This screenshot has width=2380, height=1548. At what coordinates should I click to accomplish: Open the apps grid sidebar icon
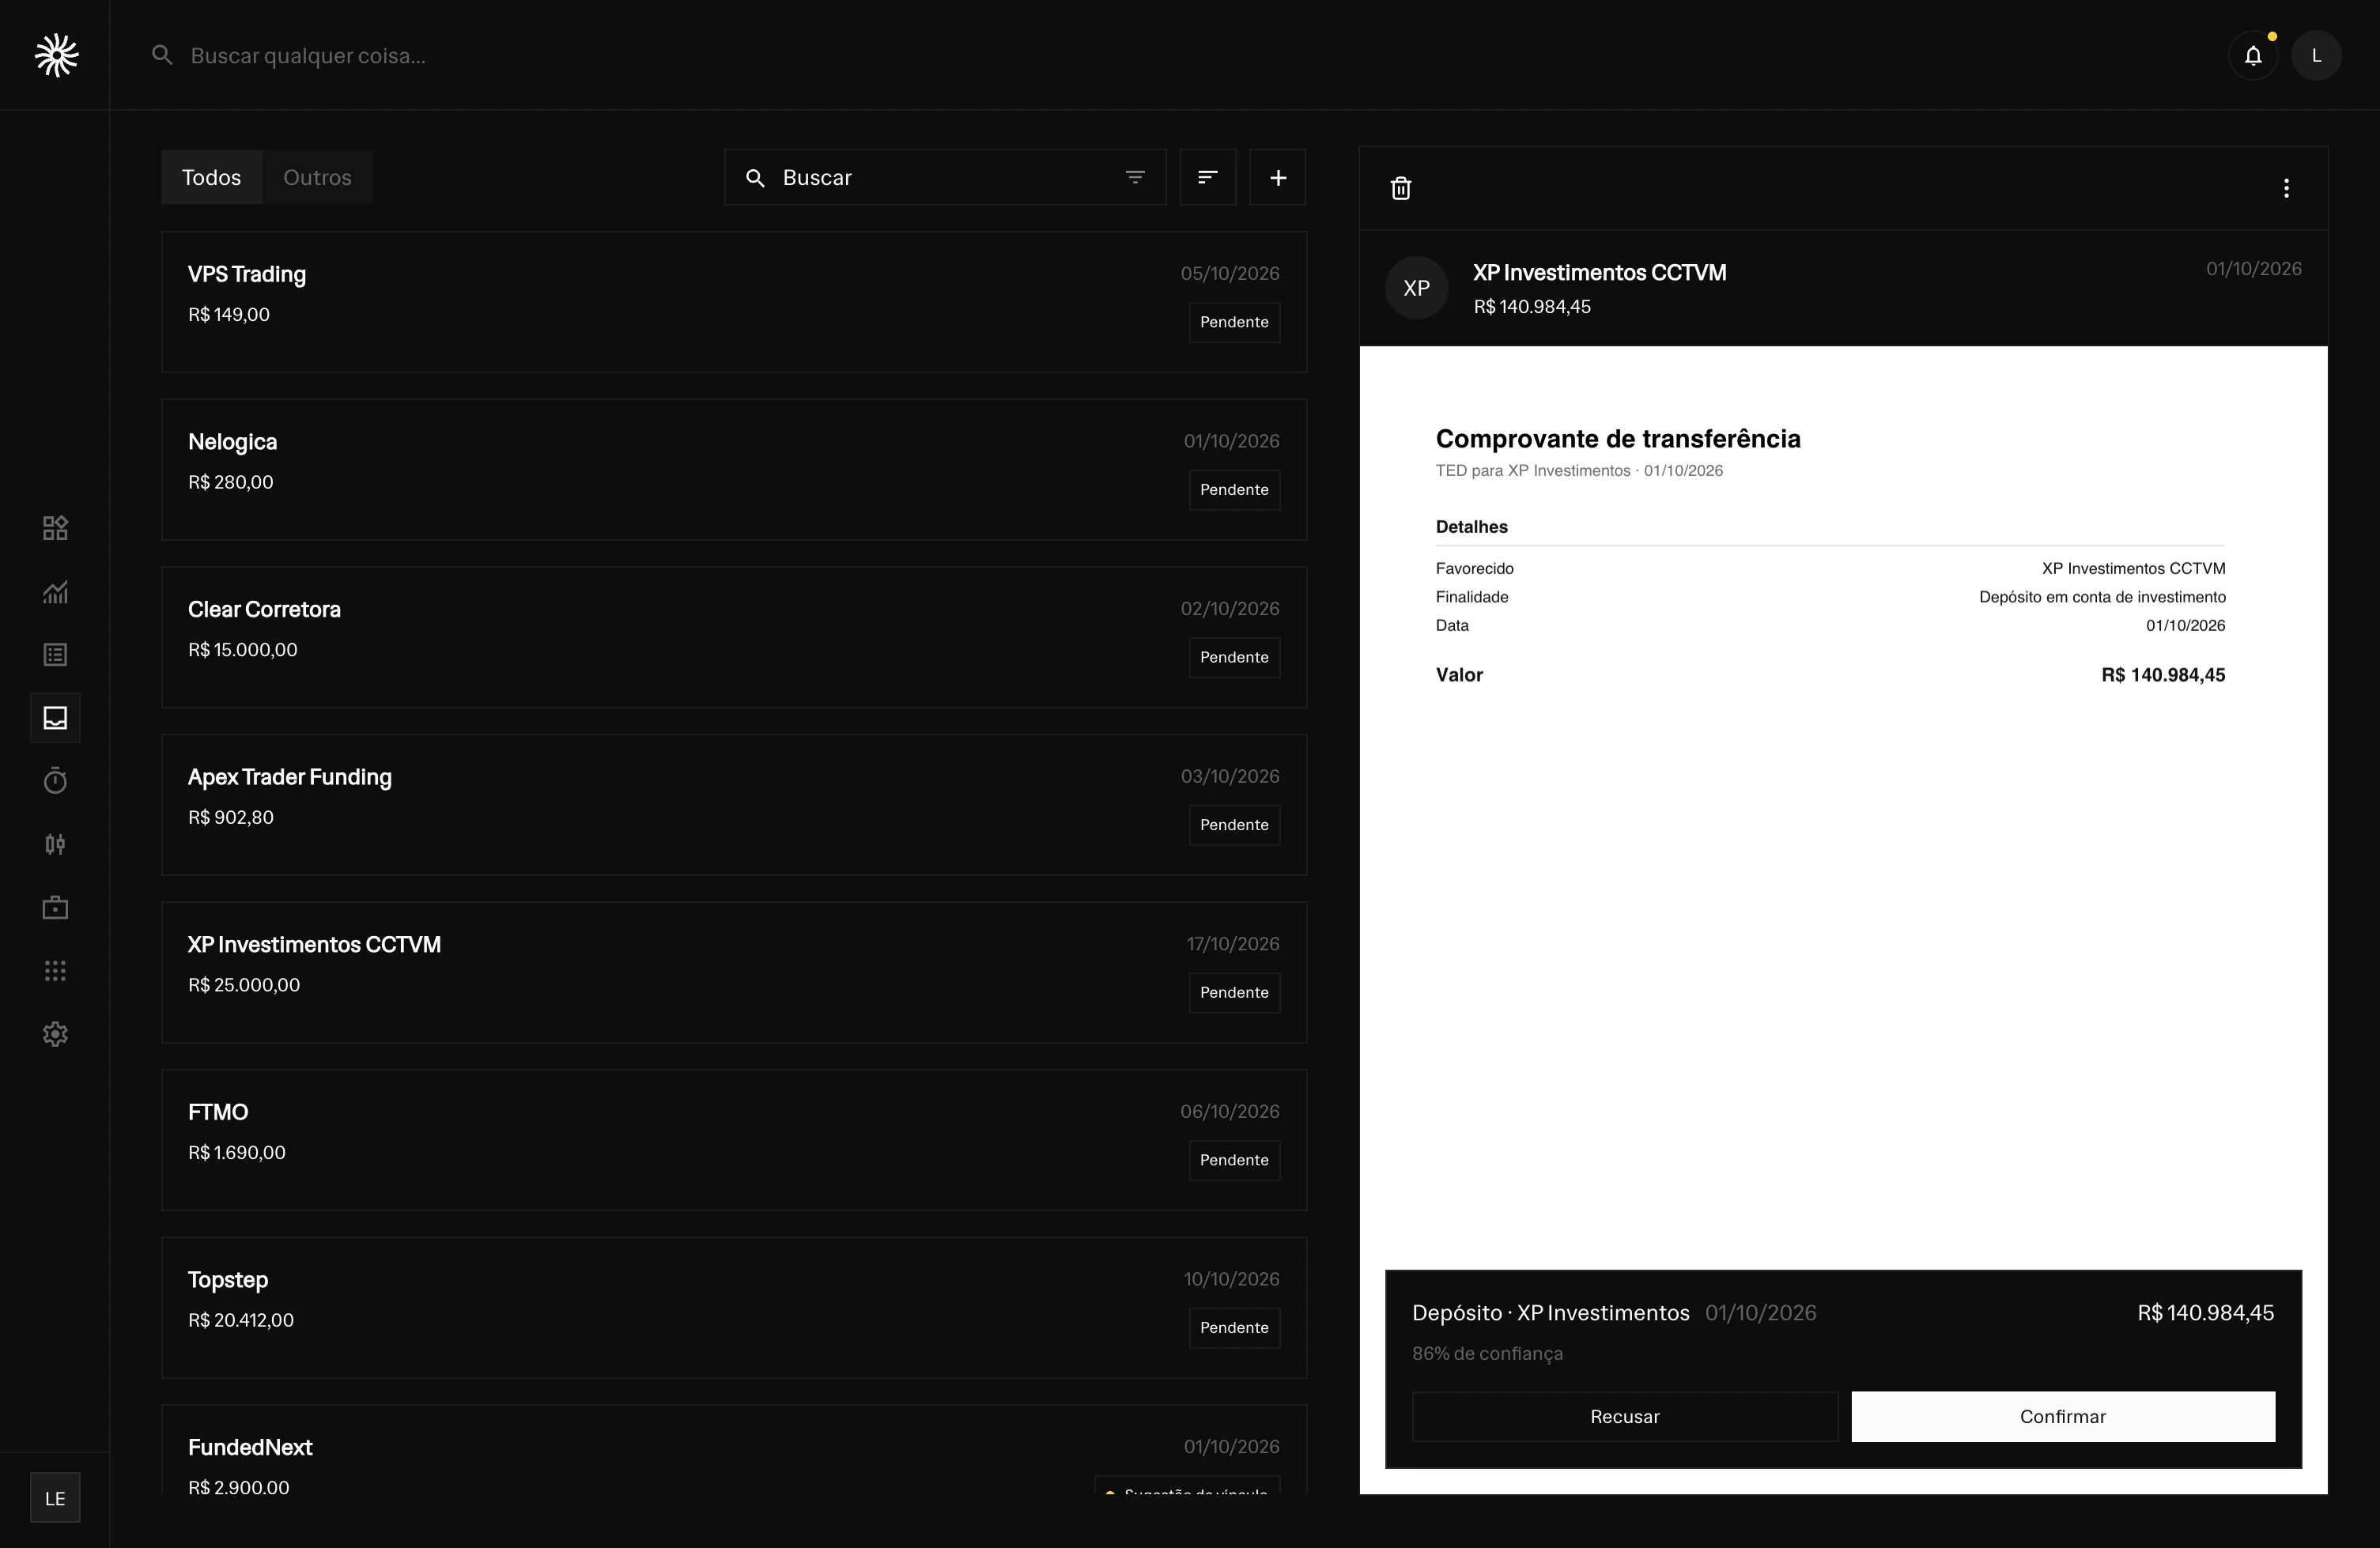tap(55, 971)
